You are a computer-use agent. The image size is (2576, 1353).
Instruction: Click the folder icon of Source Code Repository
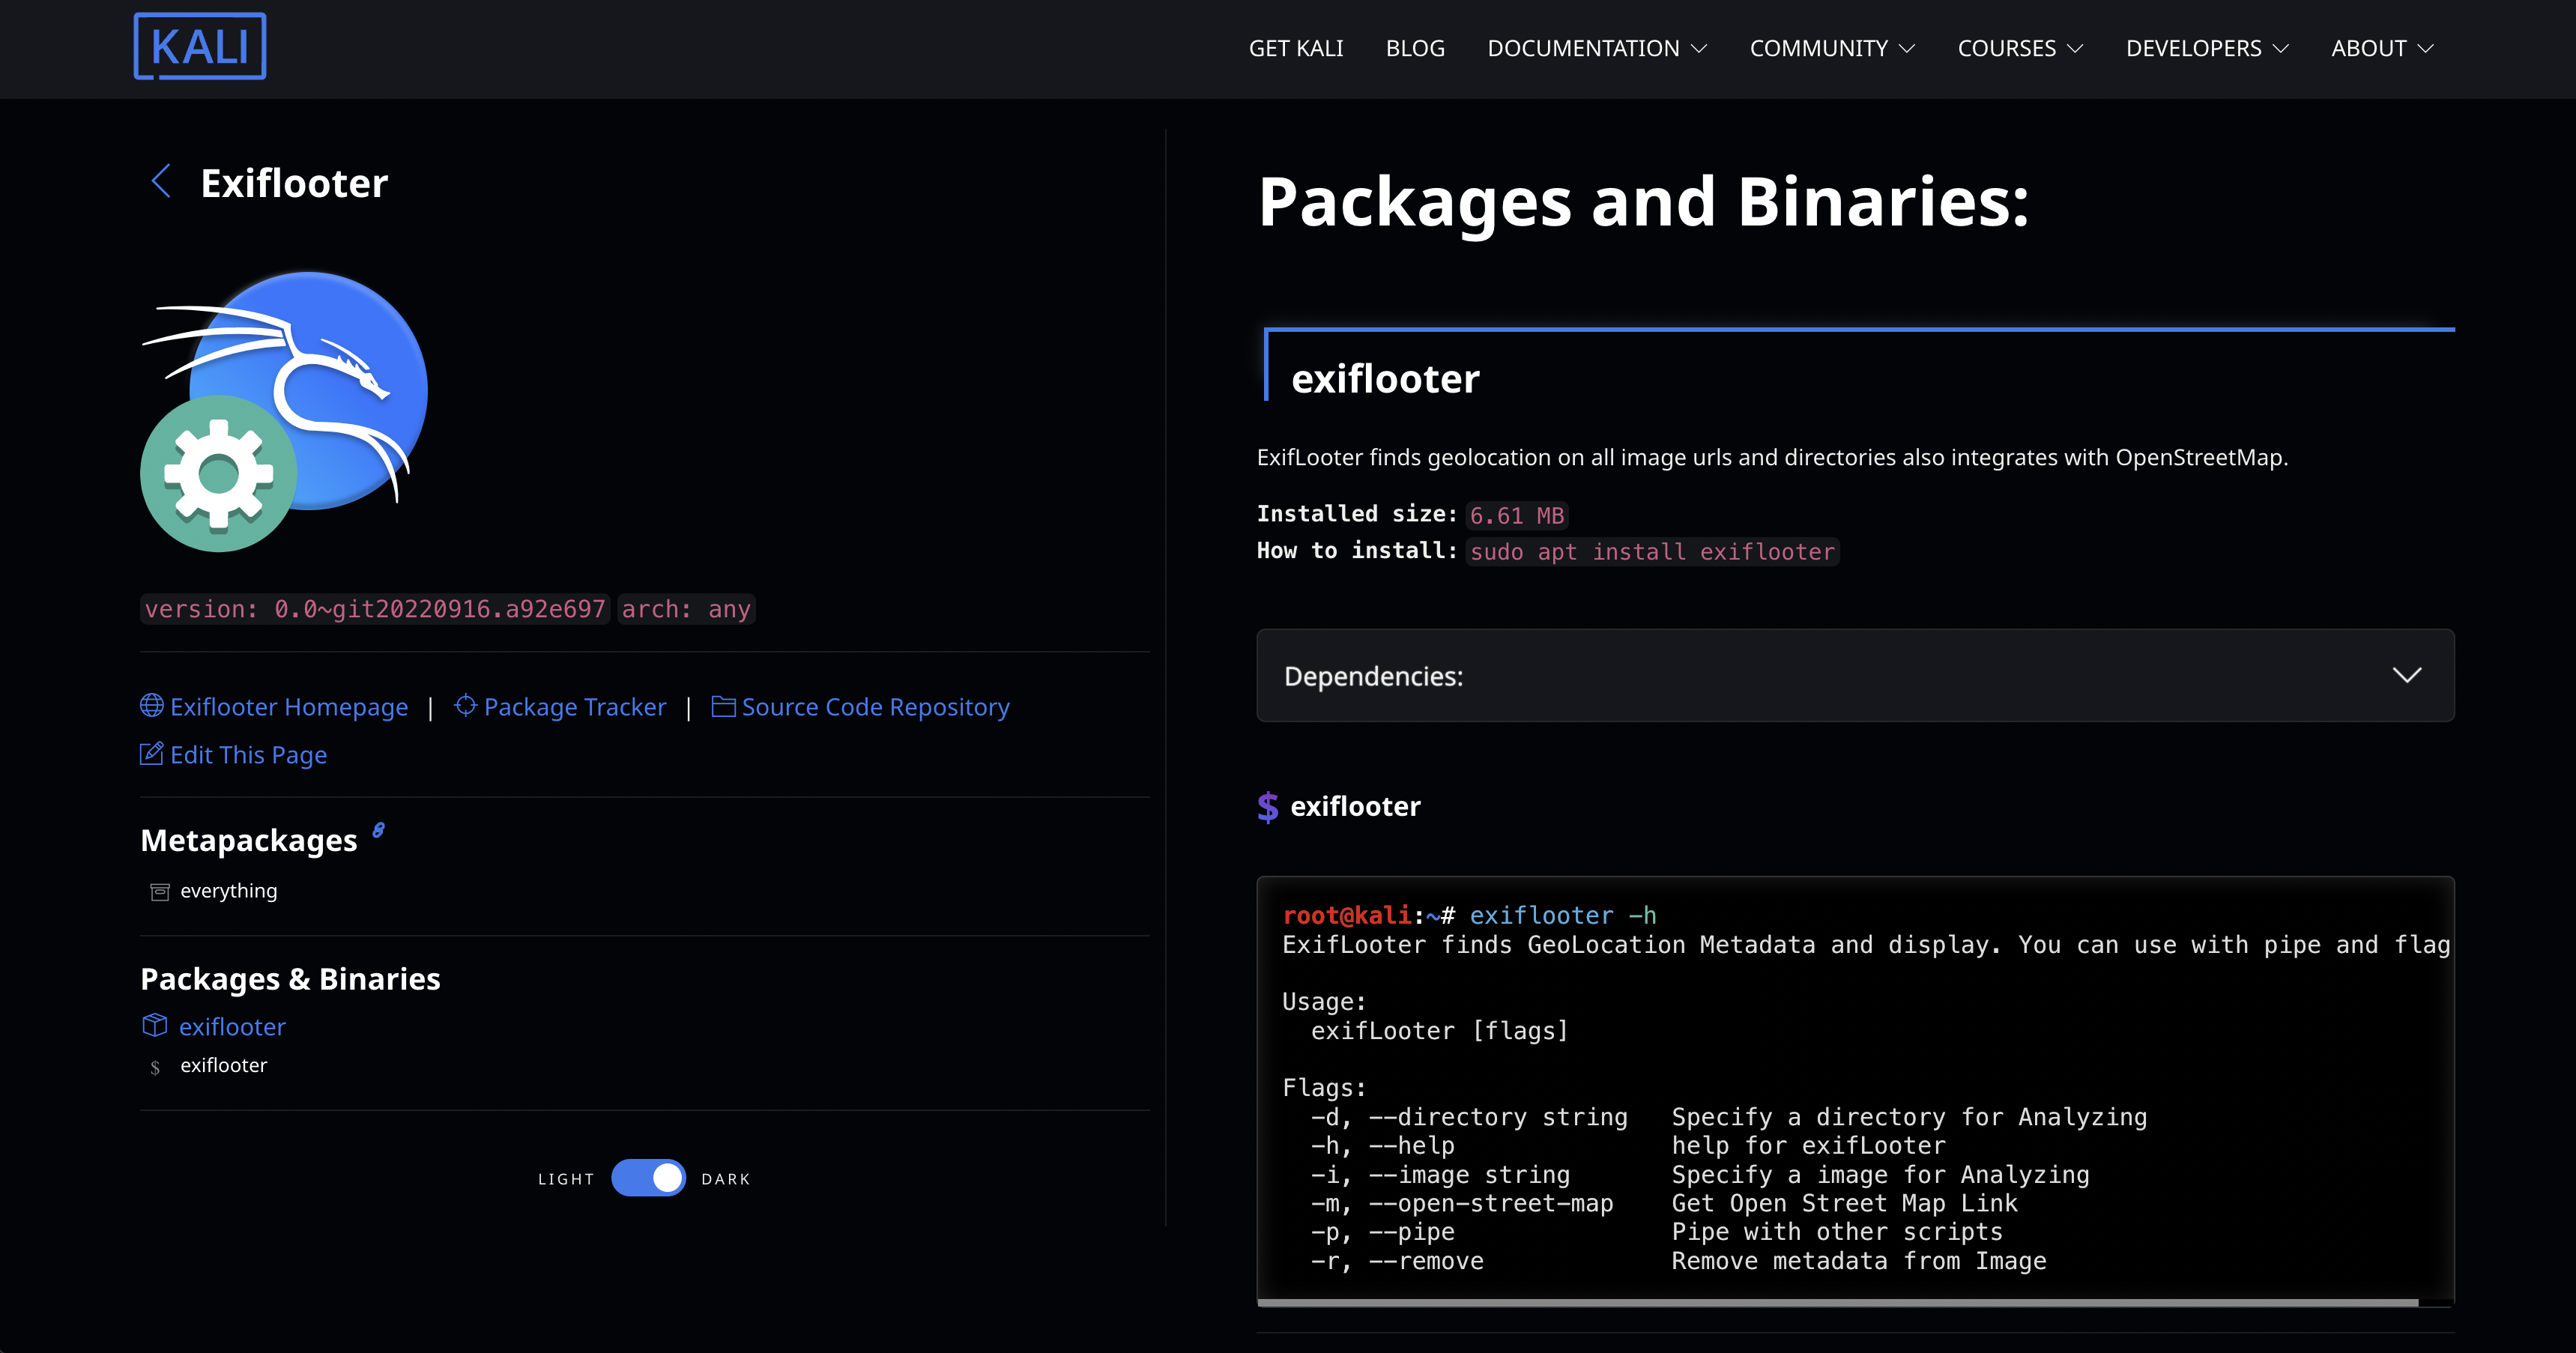coord(723,706)
